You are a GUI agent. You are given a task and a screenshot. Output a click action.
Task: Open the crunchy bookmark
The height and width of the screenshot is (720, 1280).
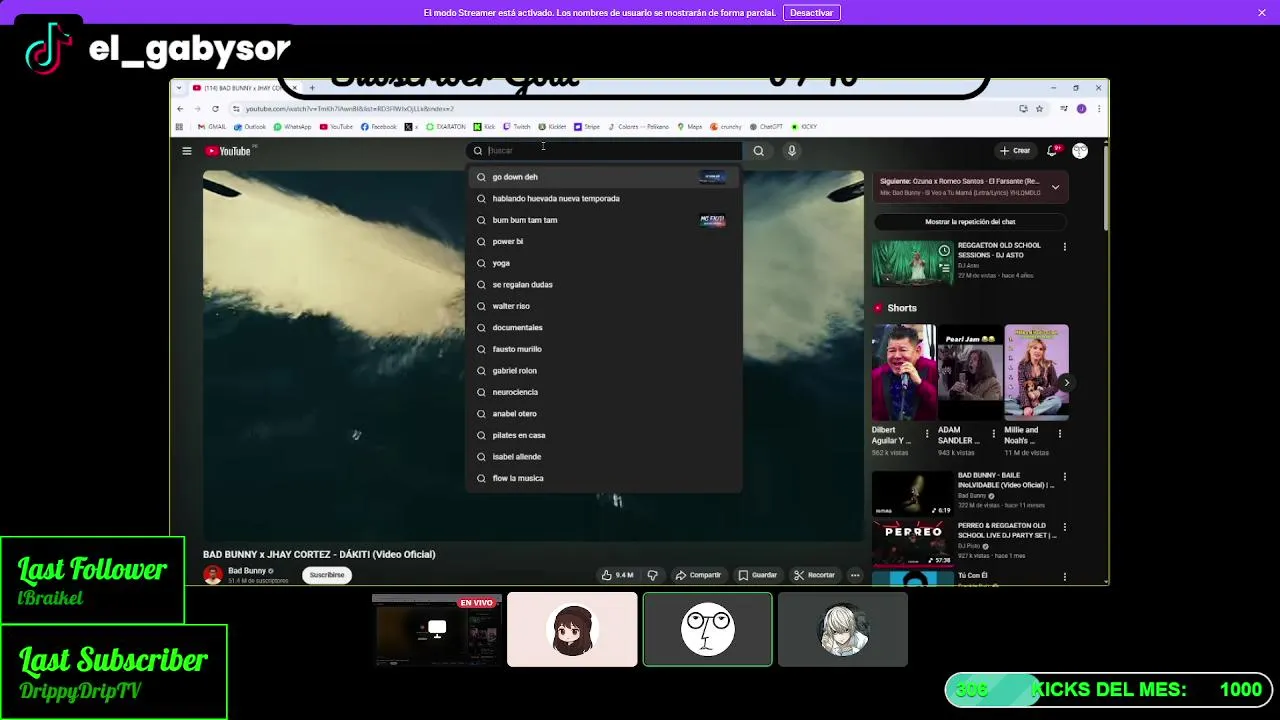point(726,127)
